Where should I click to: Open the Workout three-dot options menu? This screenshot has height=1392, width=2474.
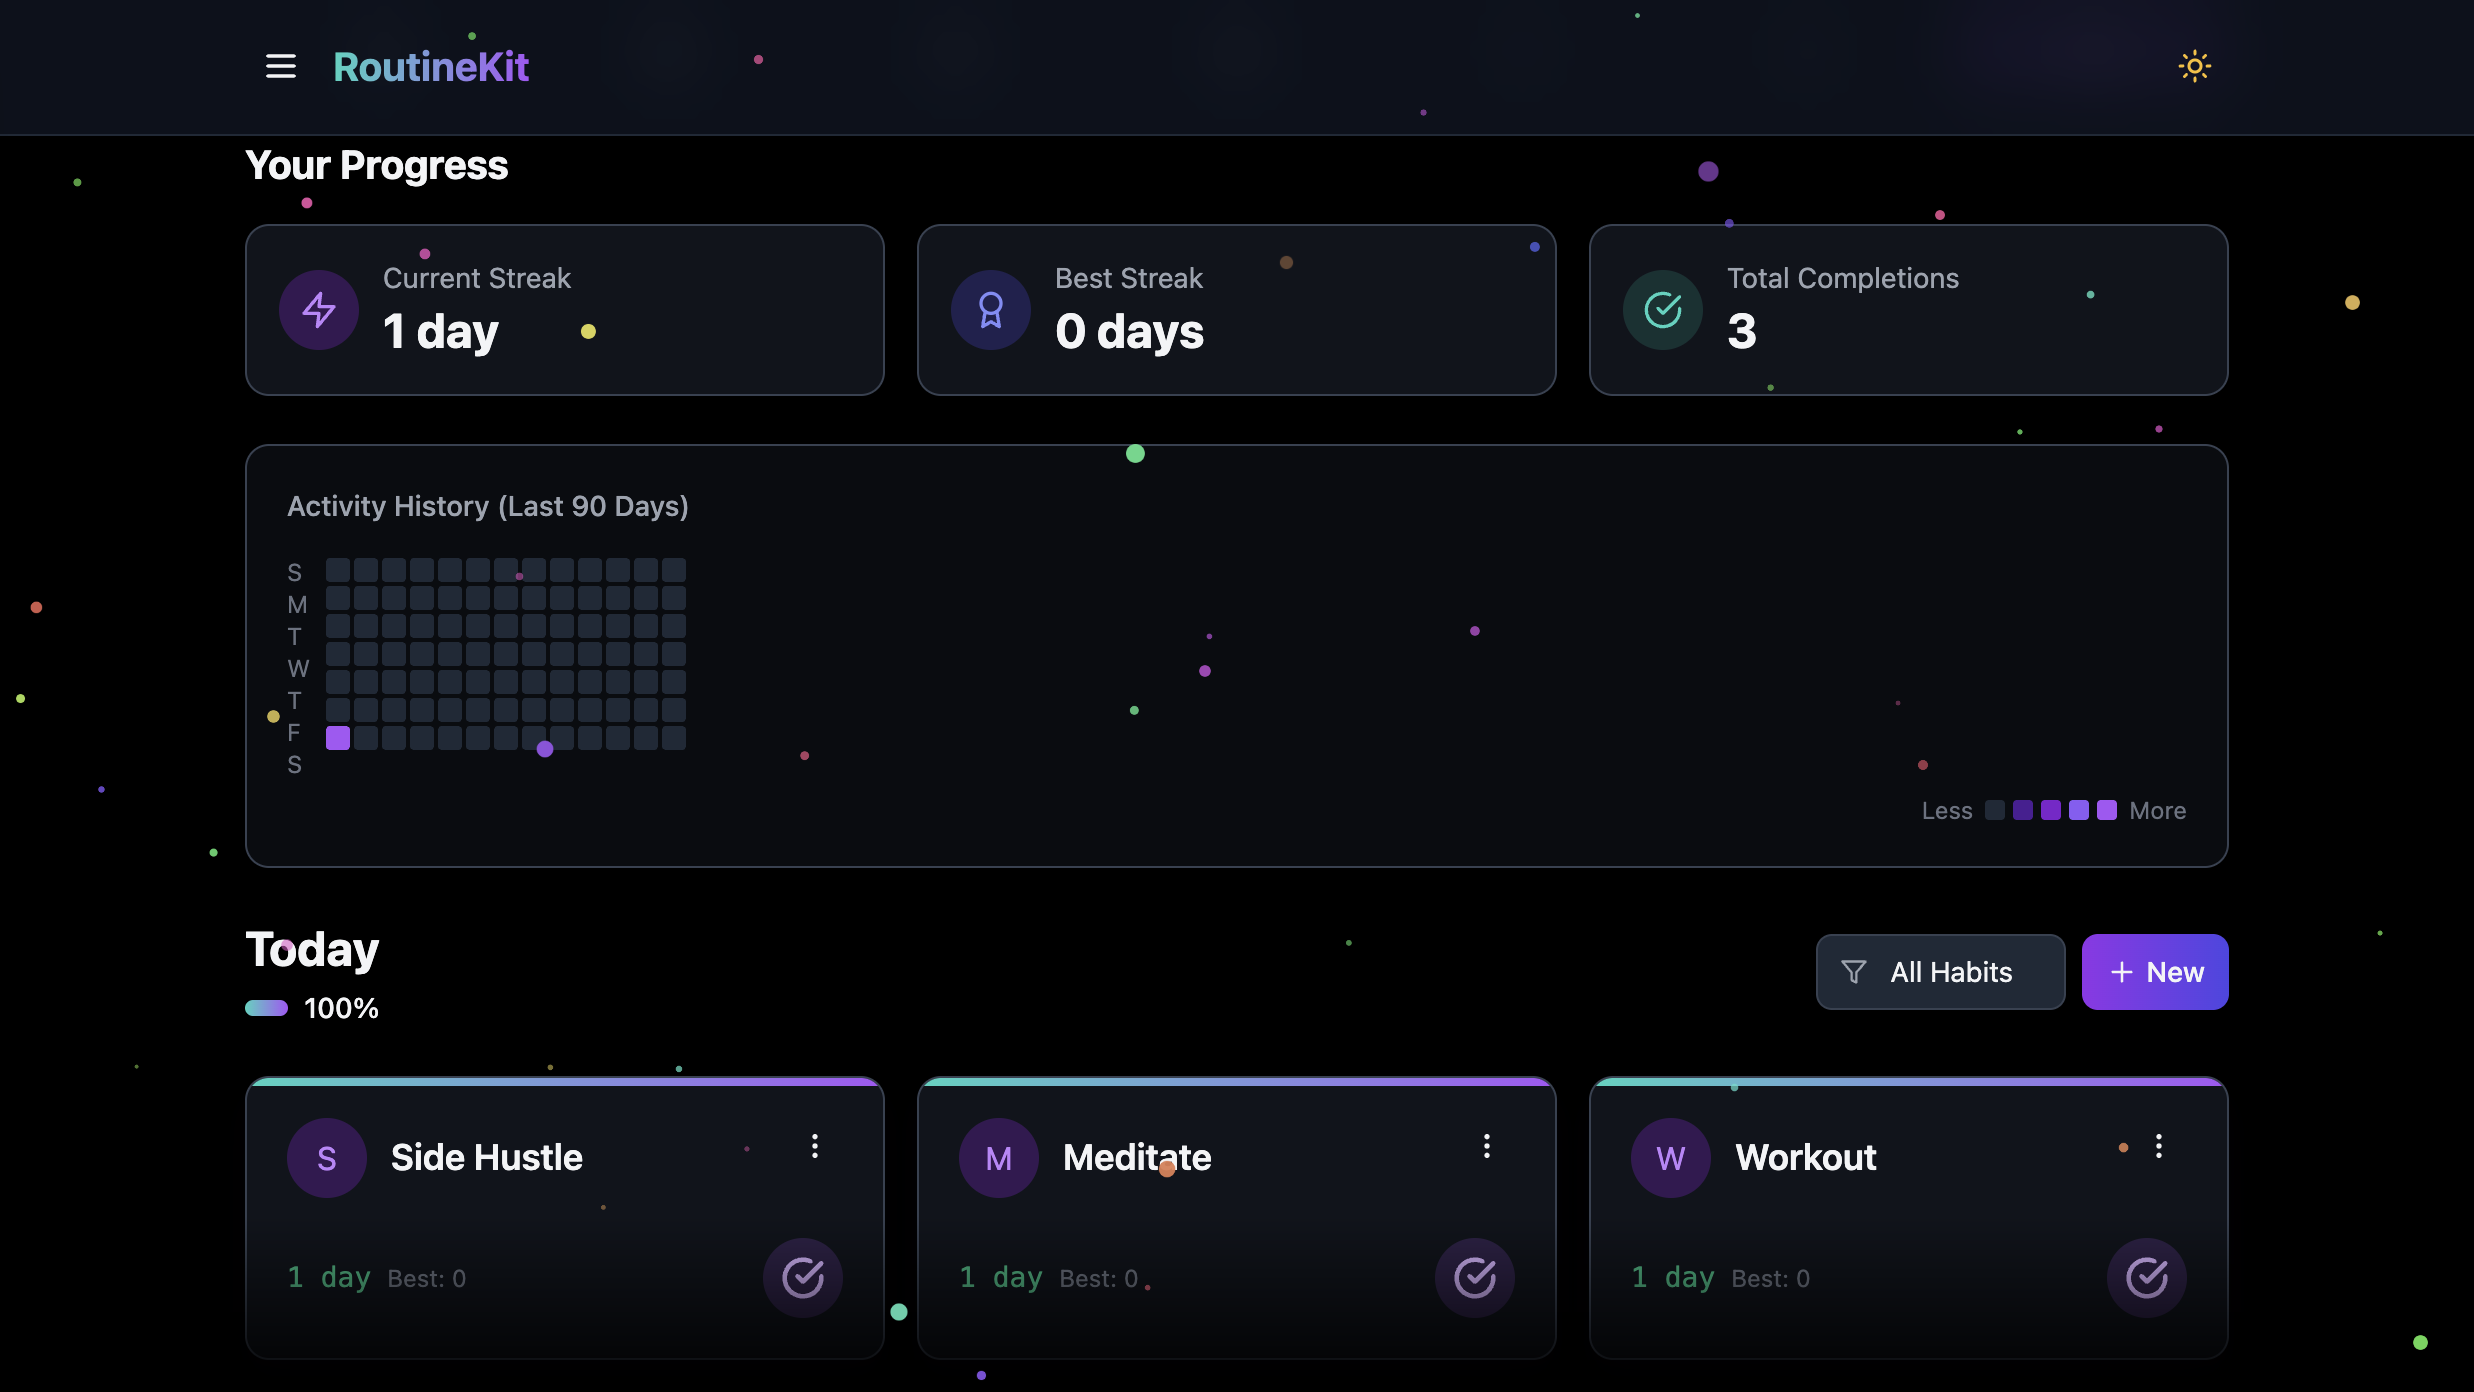pyautogui.click(x=2159, y=1146)
